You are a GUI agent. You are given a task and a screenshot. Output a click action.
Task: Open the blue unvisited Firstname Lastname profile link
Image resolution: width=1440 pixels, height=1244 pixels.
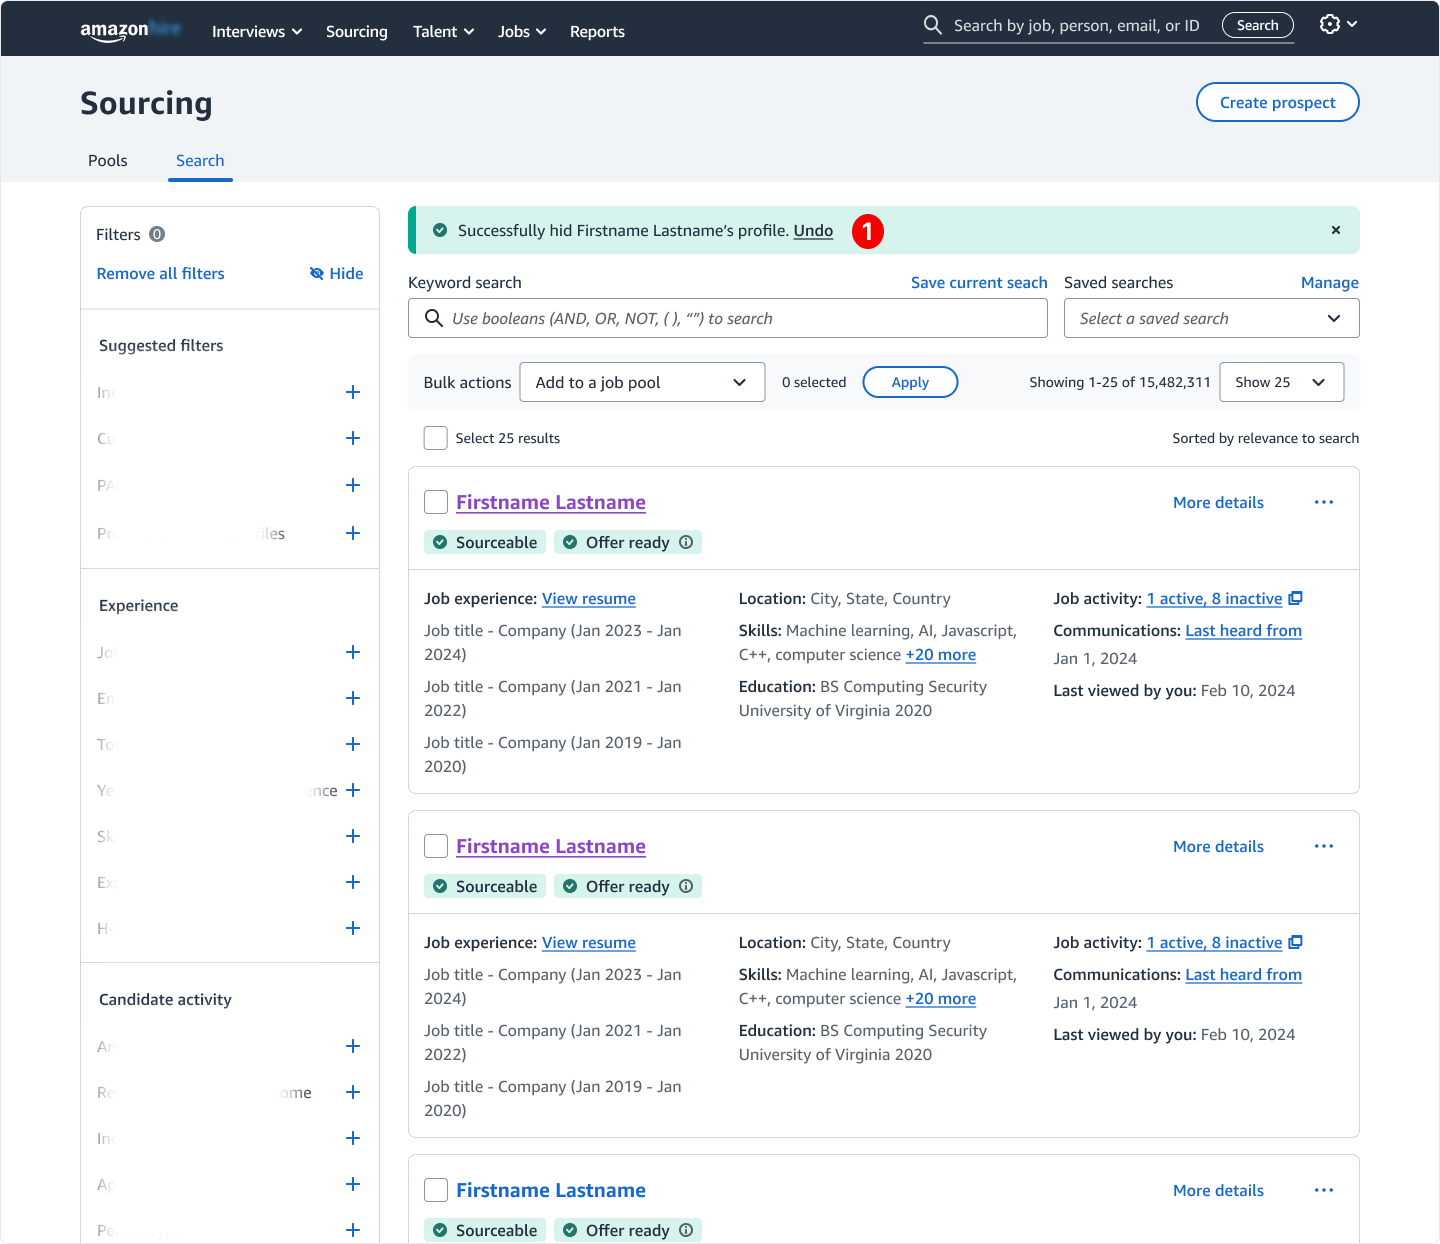[x=551, y=1190]
